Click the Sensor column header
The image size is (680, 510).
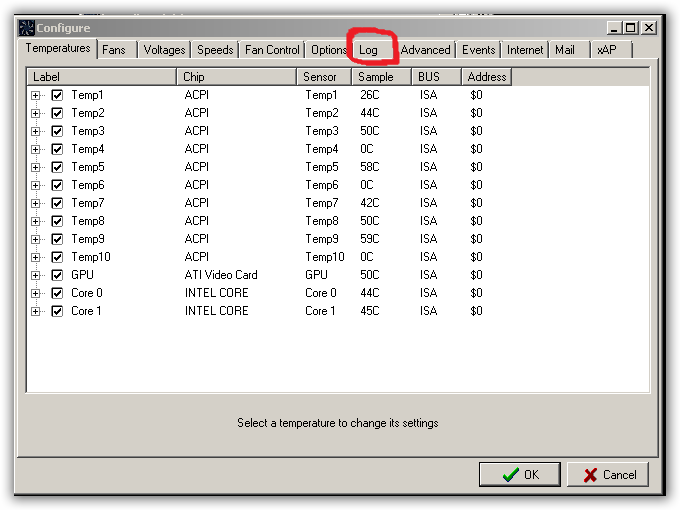pos(324,77)
